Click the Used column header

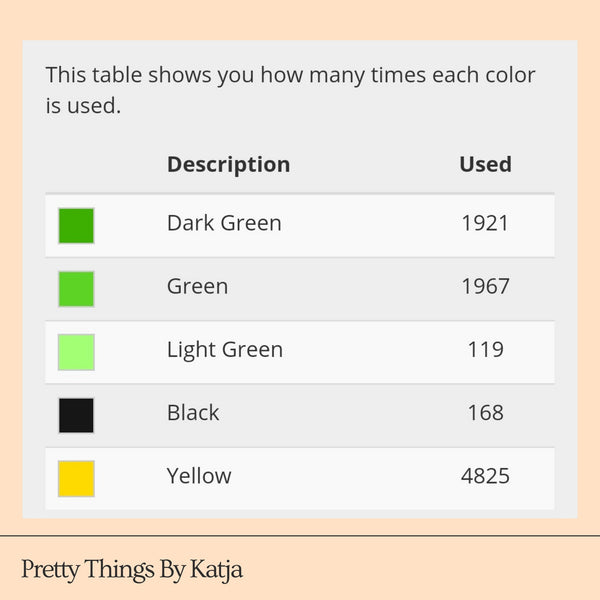click(x=485, y=164)
